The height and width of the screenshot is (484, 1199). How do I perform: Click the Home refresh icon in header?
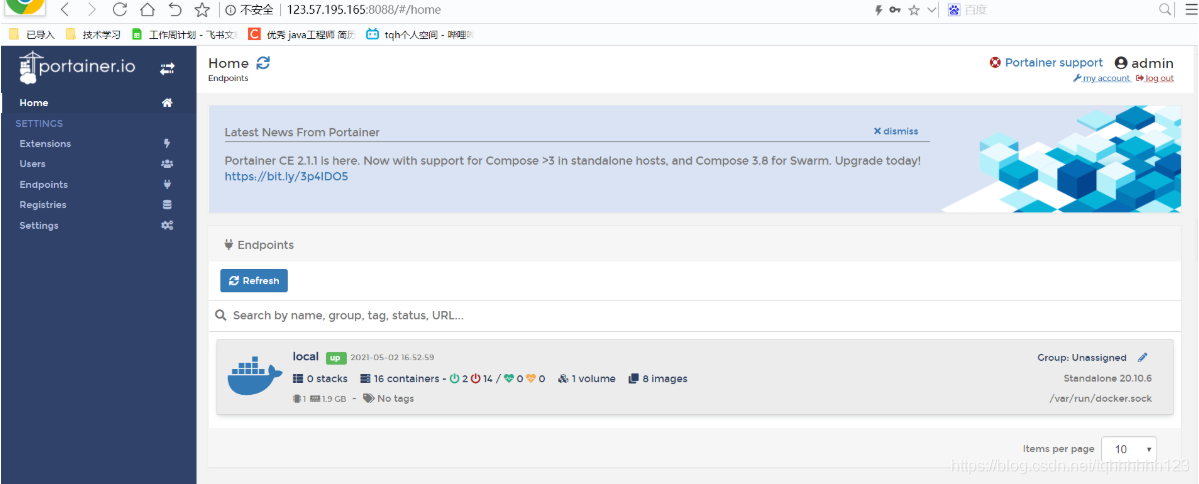(x=263, y=63)
